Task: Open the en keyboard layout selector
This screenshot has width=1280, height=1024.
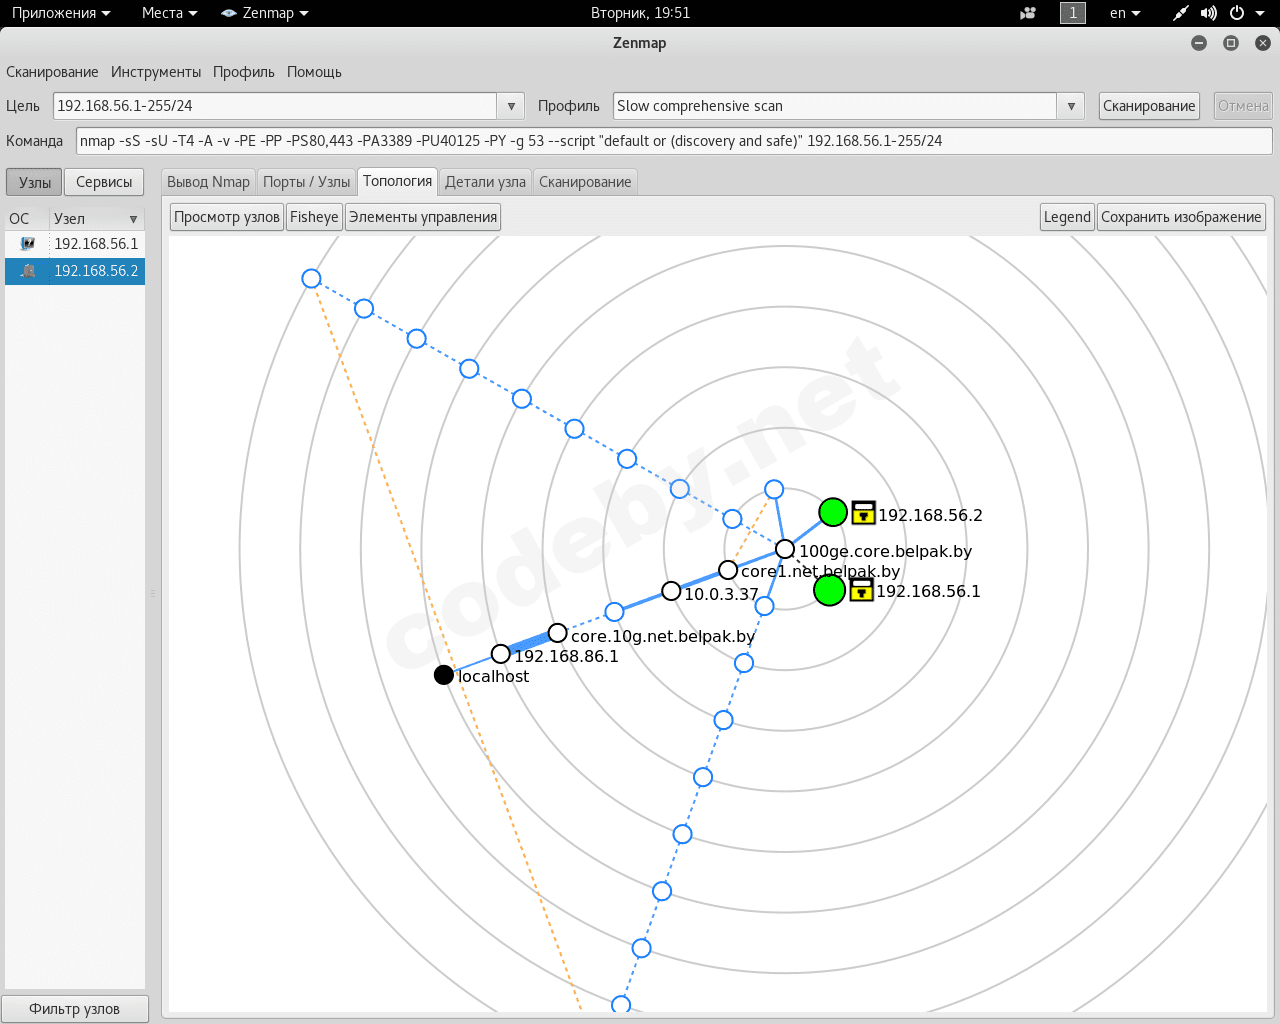Action: (1125, 13)
